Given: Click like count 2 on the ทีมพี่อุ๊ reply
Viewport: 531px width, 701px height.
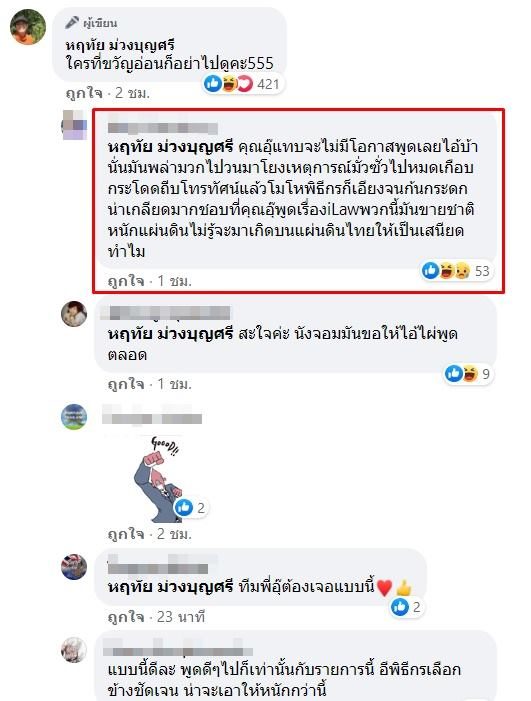Looking at the screenshot, I should (x=406, y=607).
